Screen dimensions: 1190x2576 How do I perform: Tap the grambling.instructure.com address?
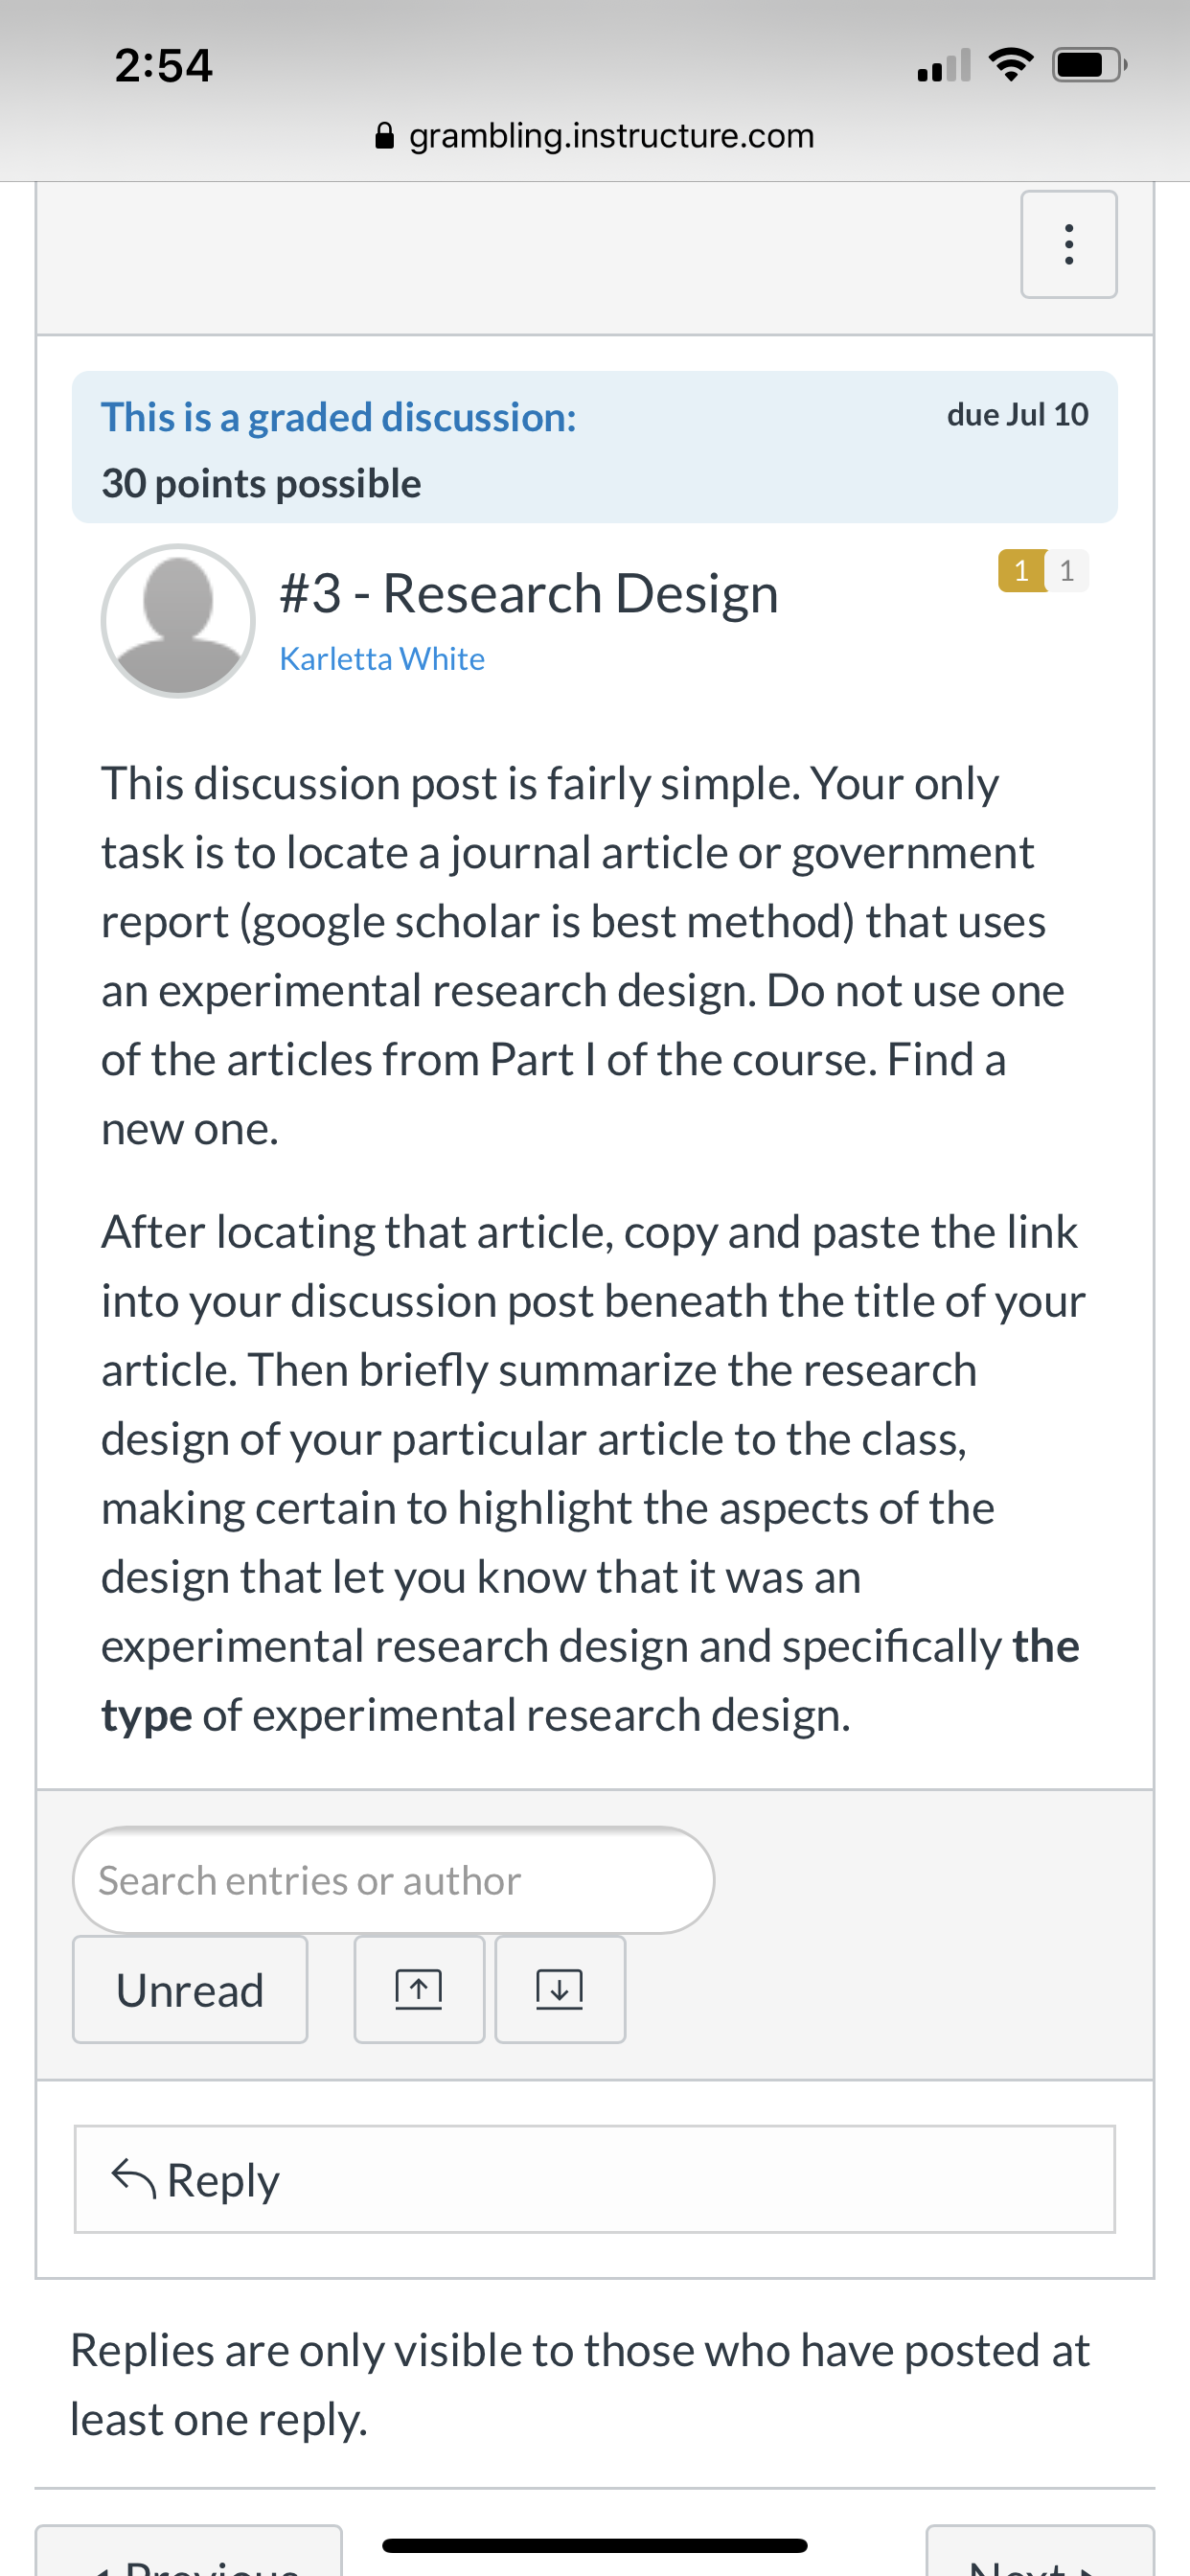[612, 135]
